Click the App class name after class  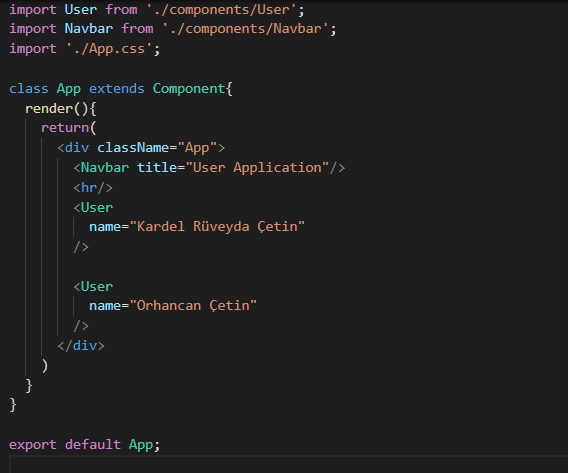[68, 89]
